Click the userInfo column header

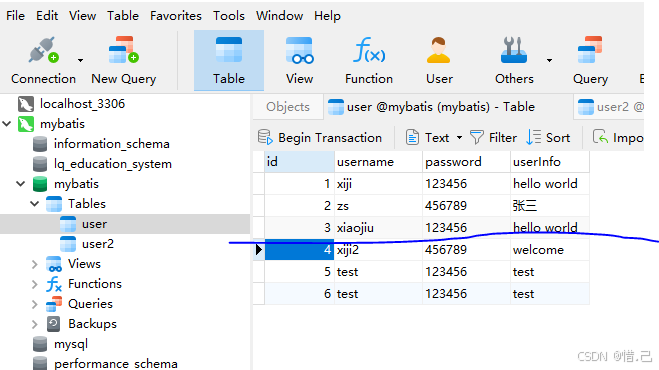(x=550, y=162)
